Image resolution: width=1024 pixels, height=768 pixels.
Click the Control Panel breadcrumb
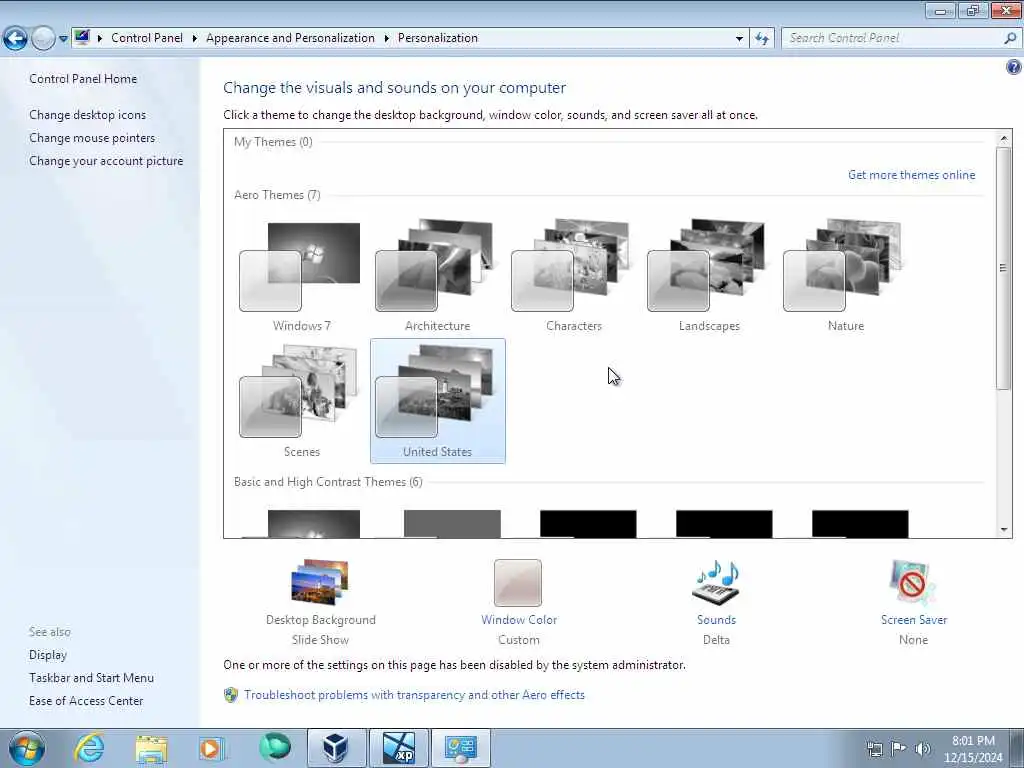click(x=147, y=38)
